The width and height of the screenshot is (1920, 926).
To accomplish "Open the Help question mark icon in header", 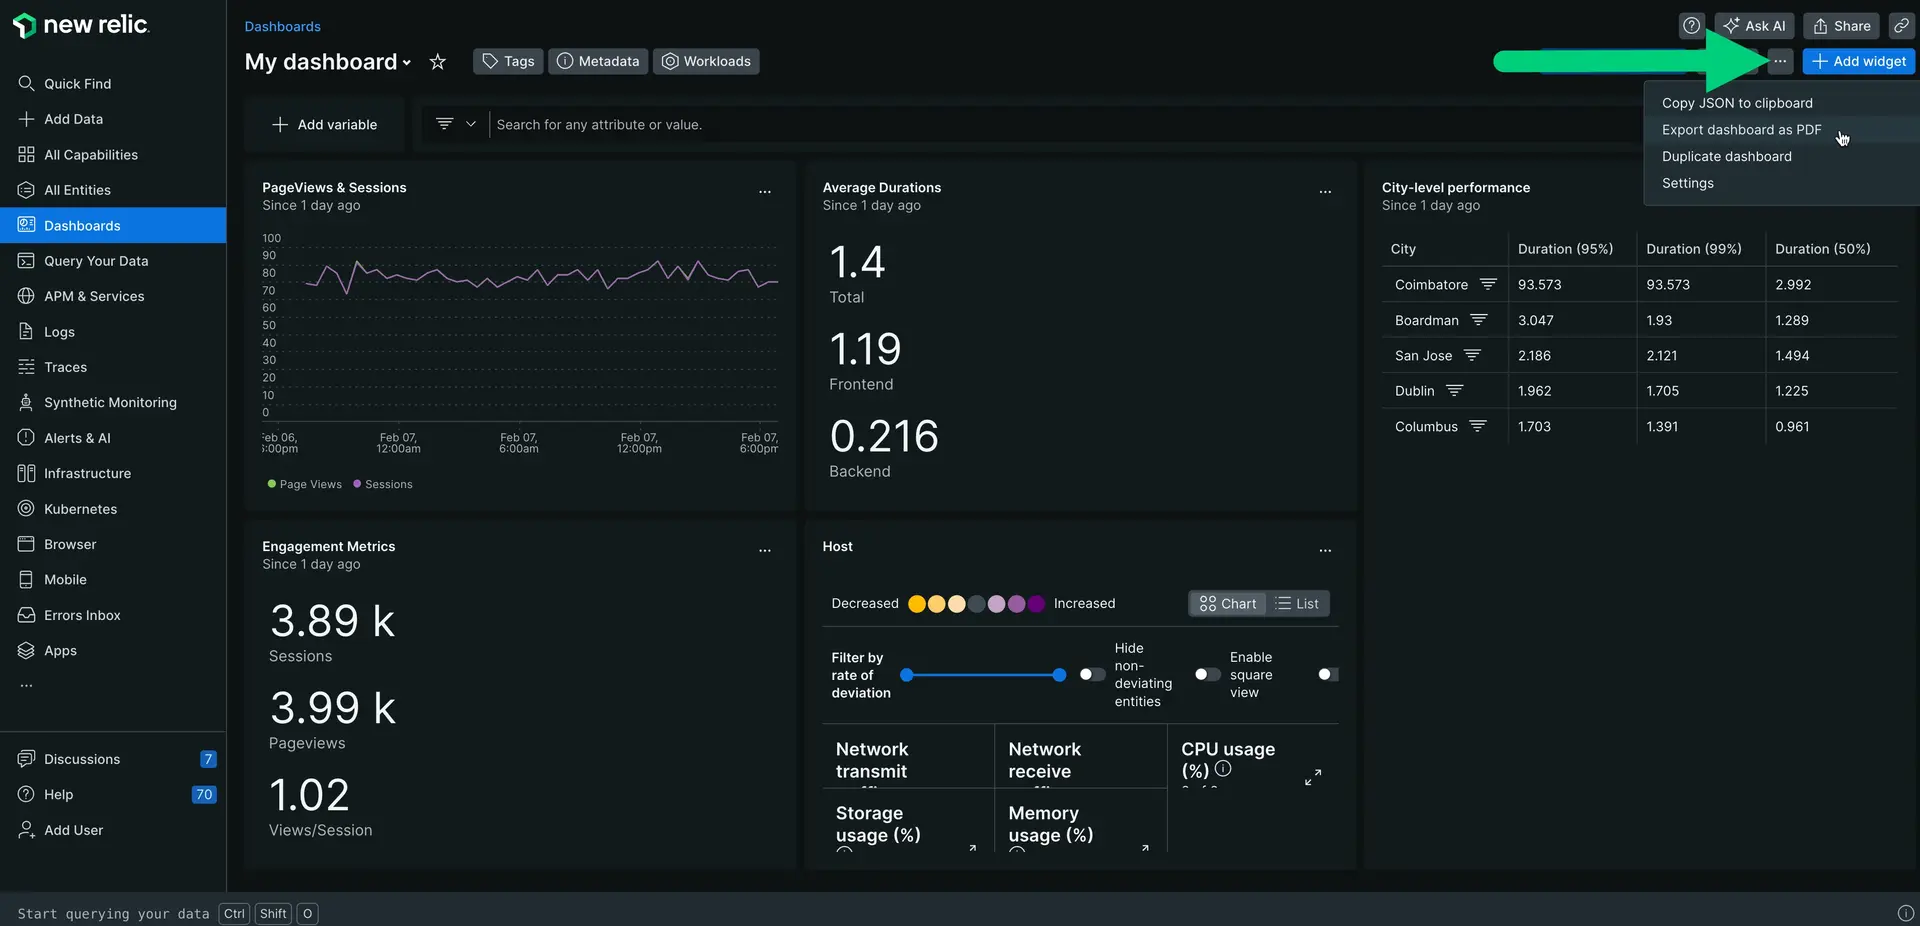I will pyautogui.click(x=1691, y=26).
